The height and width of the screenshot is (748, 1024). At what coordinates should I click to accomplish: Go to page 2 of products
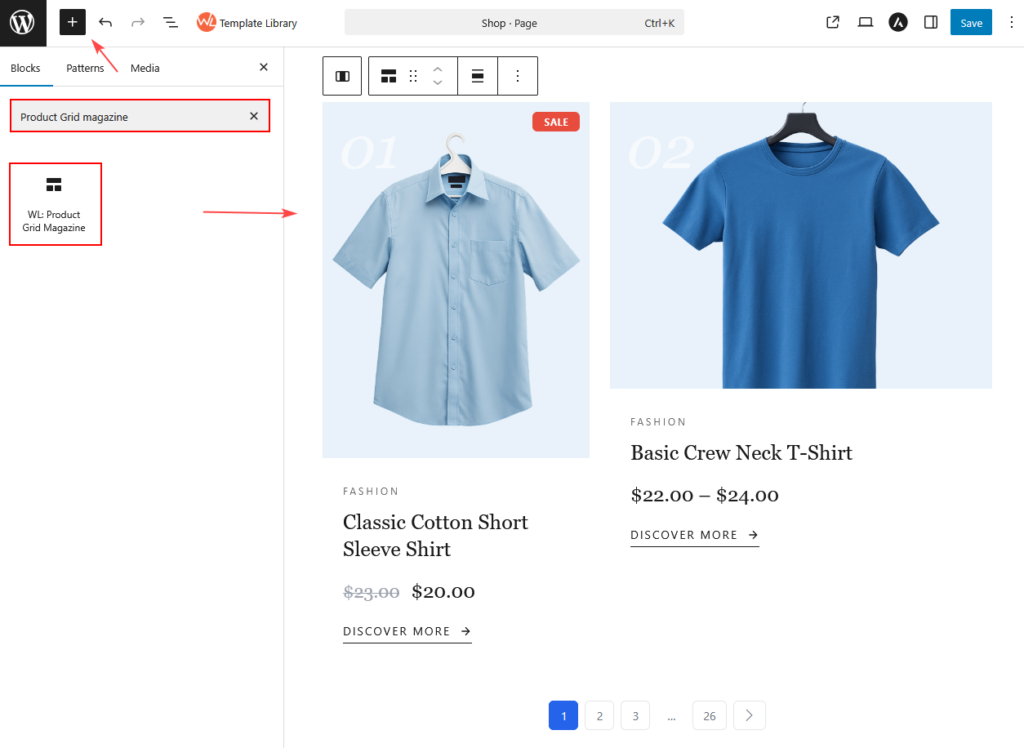[x=599, y=716]
